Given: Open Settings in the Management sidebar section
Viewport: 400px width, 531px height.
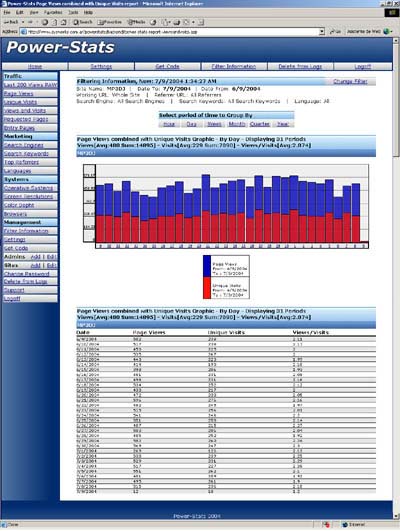Looking at the screenshot, I should tap(15, 239).
